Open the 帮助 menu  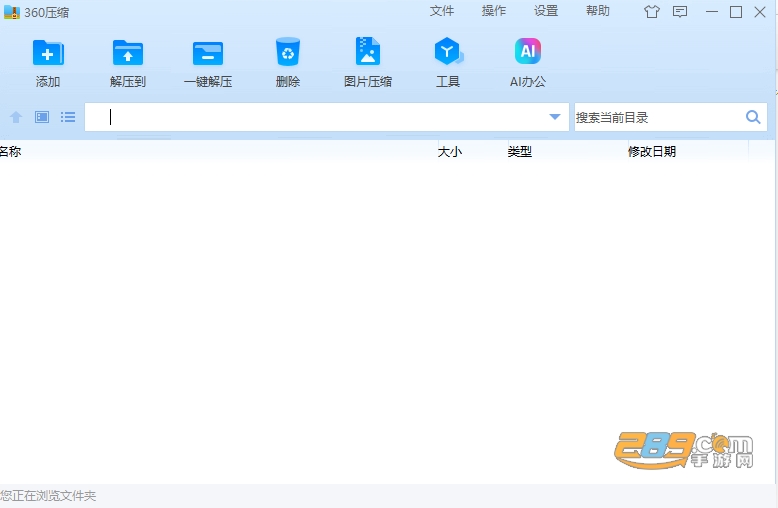click(x=597, y=11)
